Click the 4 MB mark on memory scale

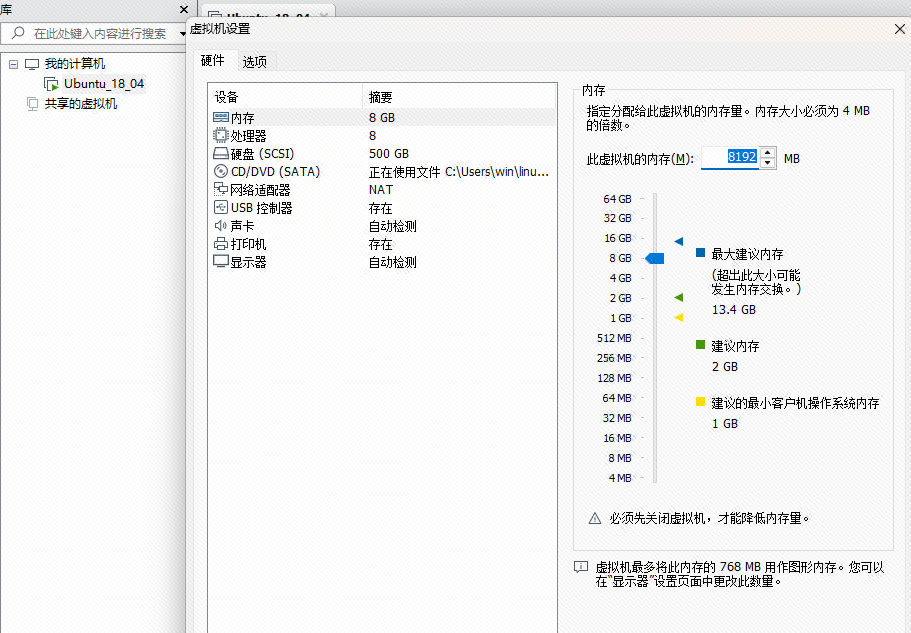click(620, 478)
